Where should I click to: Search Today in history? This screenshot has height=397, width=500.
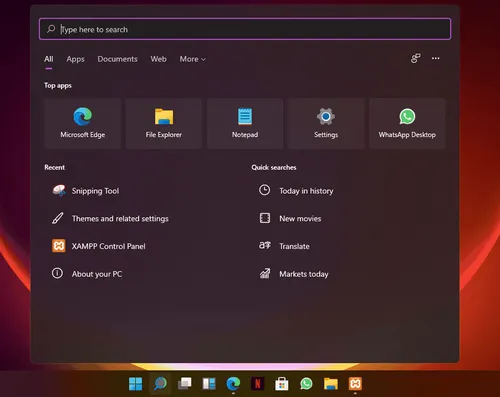click(306, 191)
